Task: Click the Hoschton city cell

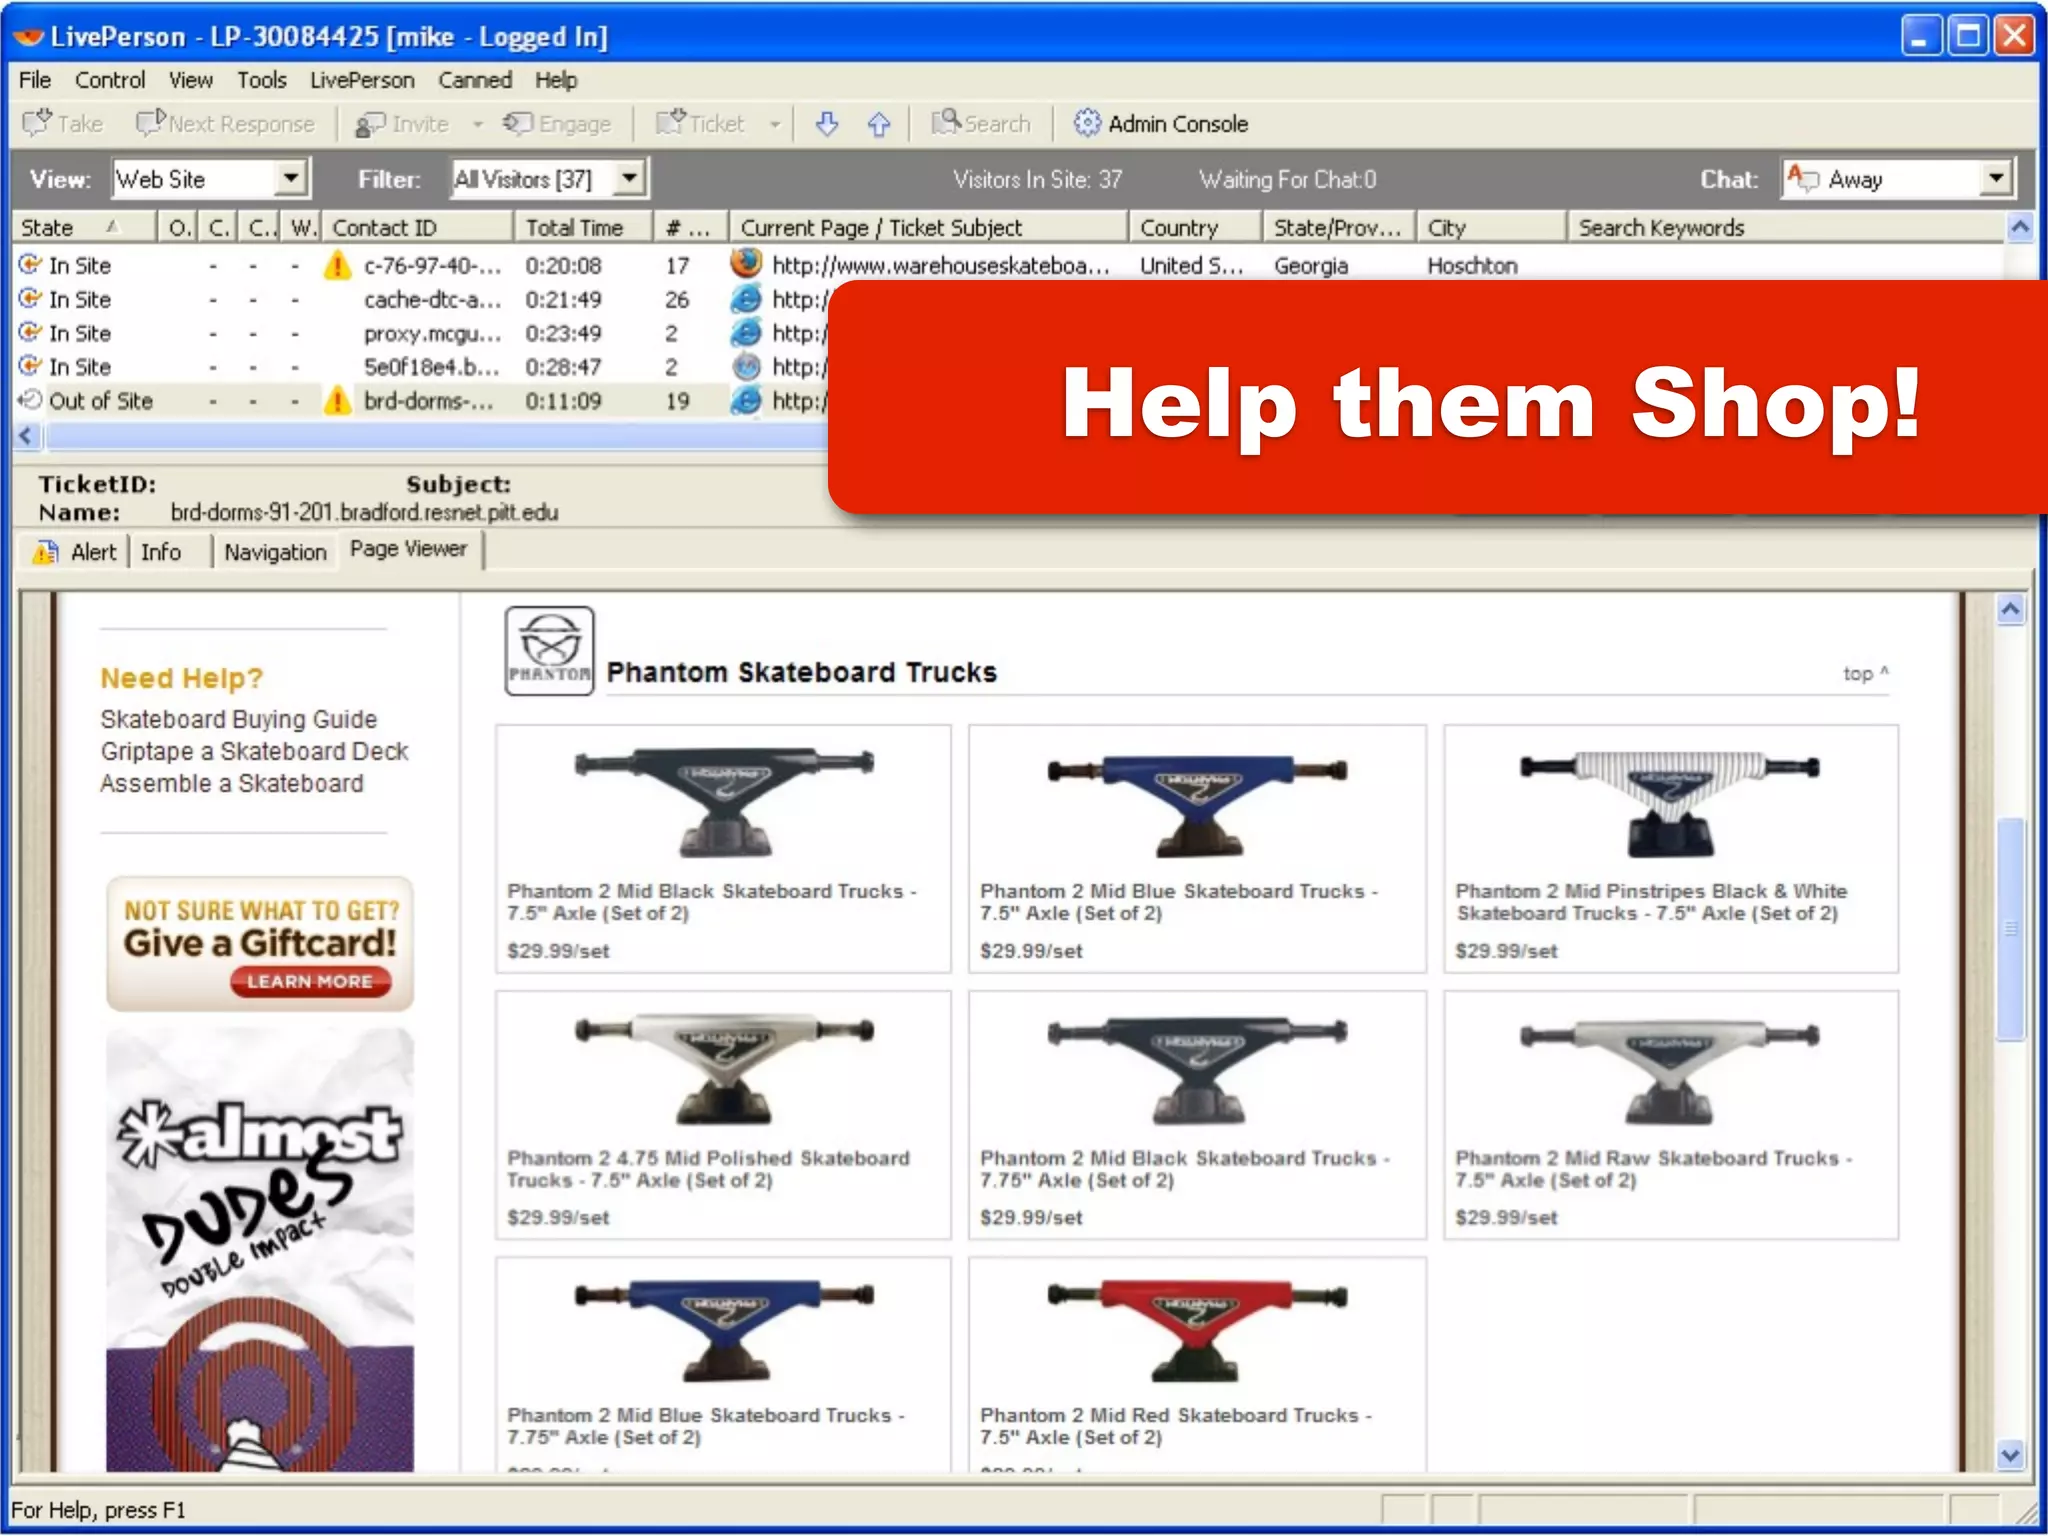Action: point(1472,265)
